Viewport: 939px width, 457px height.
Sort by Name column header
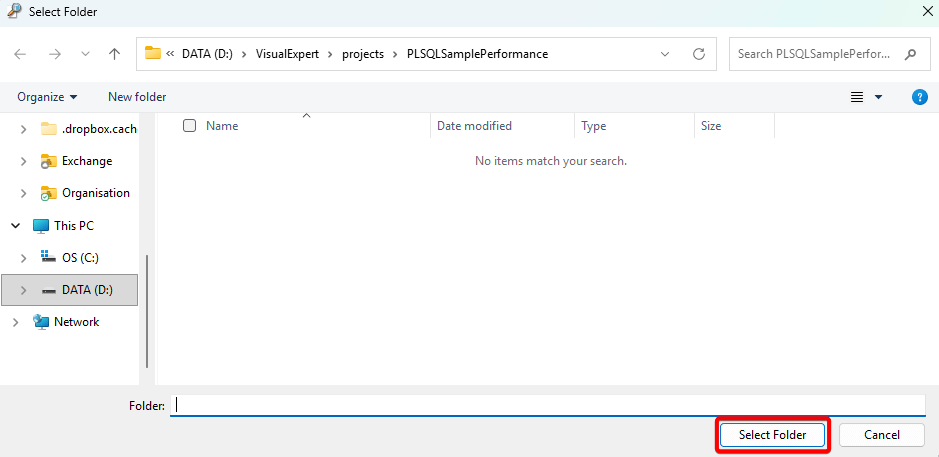(222, 126)
